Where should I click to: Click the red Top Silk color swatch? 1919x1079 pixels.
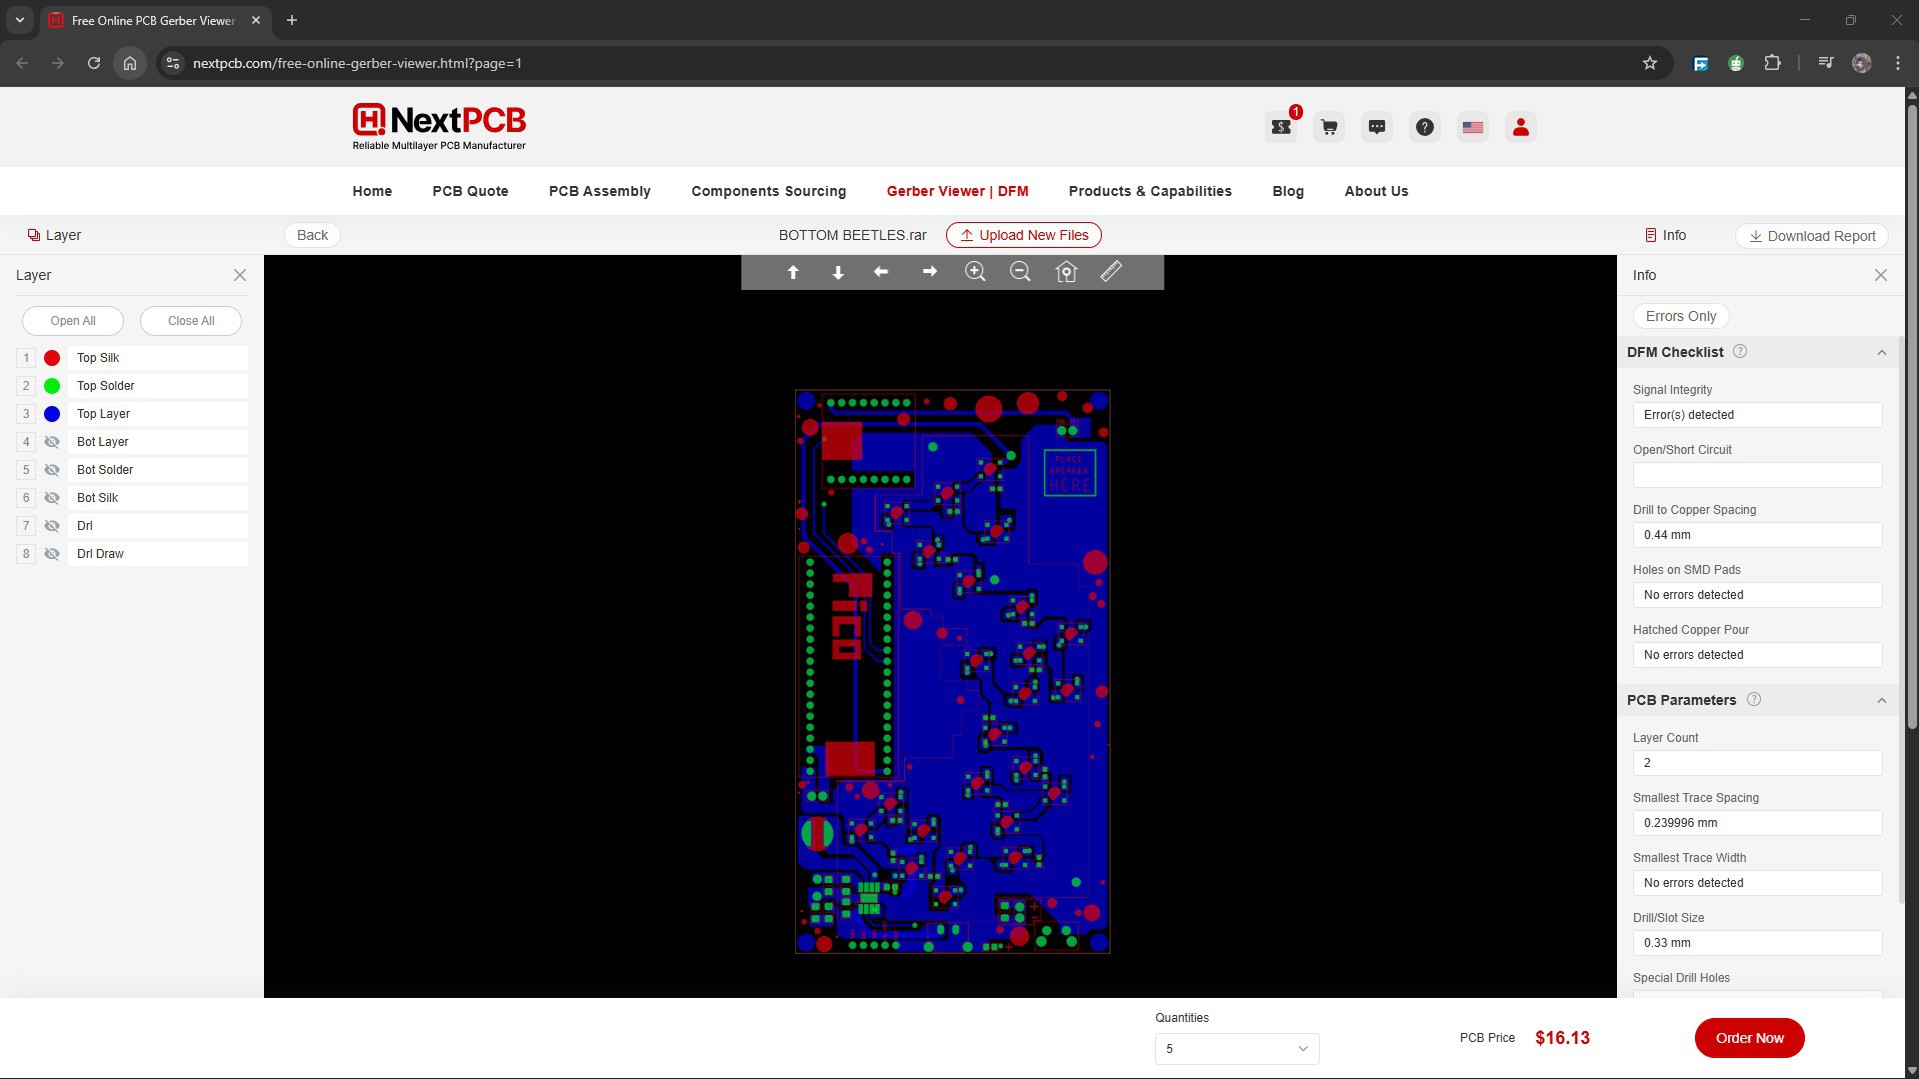tap(52, 358)
